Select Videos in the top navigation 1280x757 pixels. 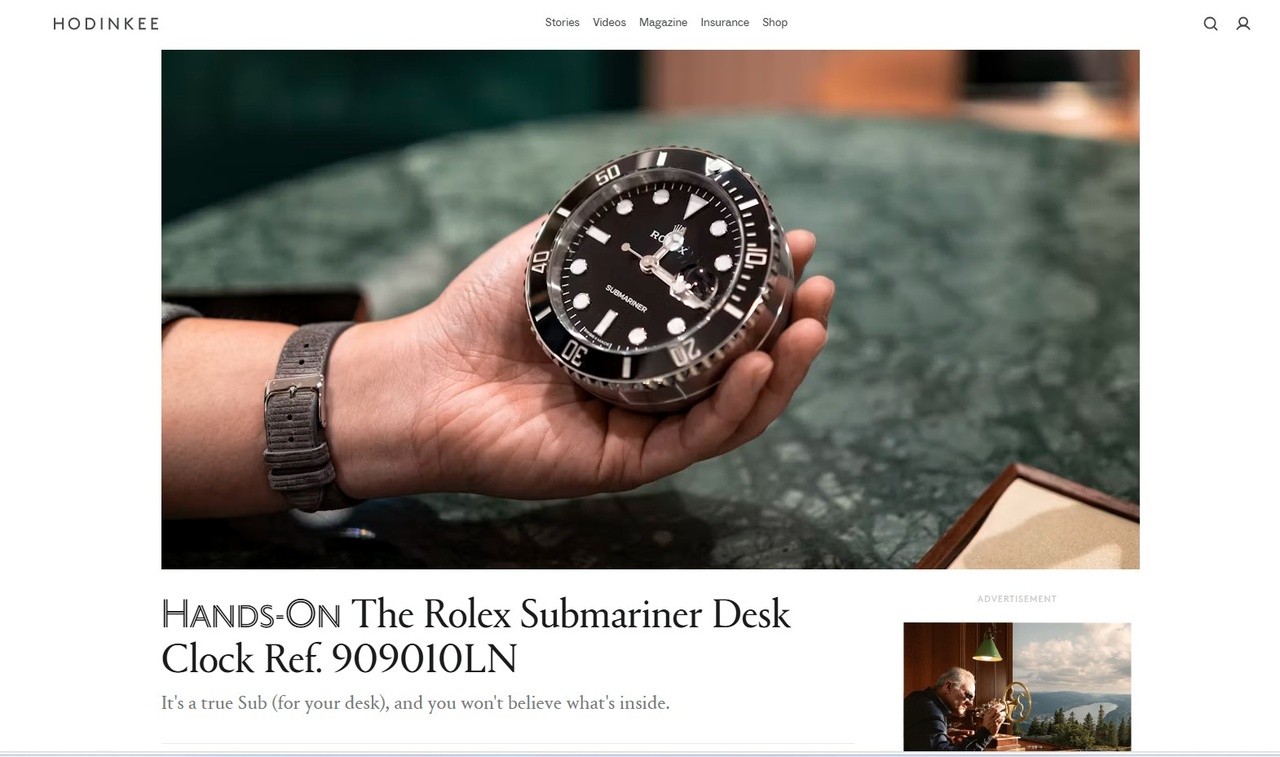tap(609, 22)
